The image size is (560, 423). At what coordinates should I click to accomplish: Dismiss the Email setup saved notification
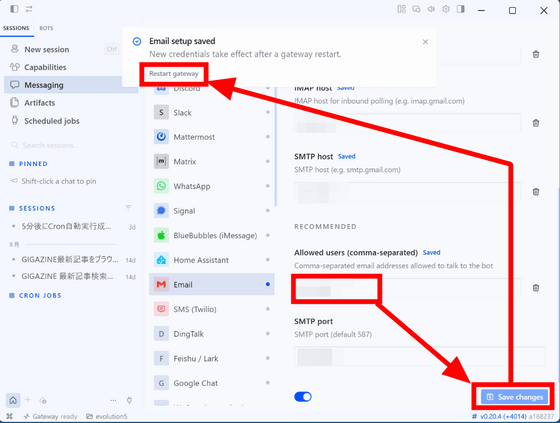click(425, 42)
